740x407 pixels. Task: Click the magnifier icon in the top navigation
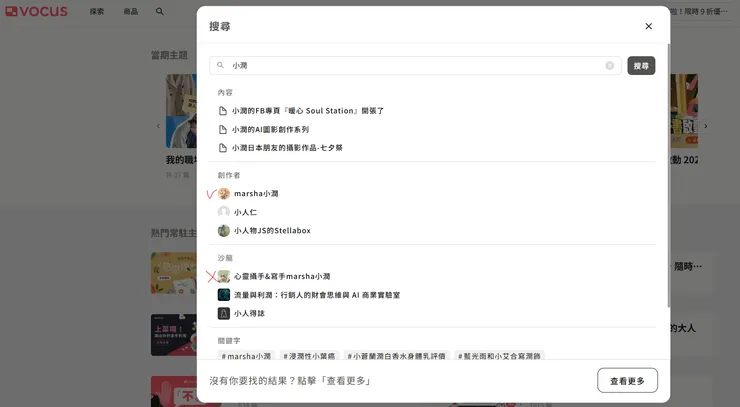click(x=160, y=11)
